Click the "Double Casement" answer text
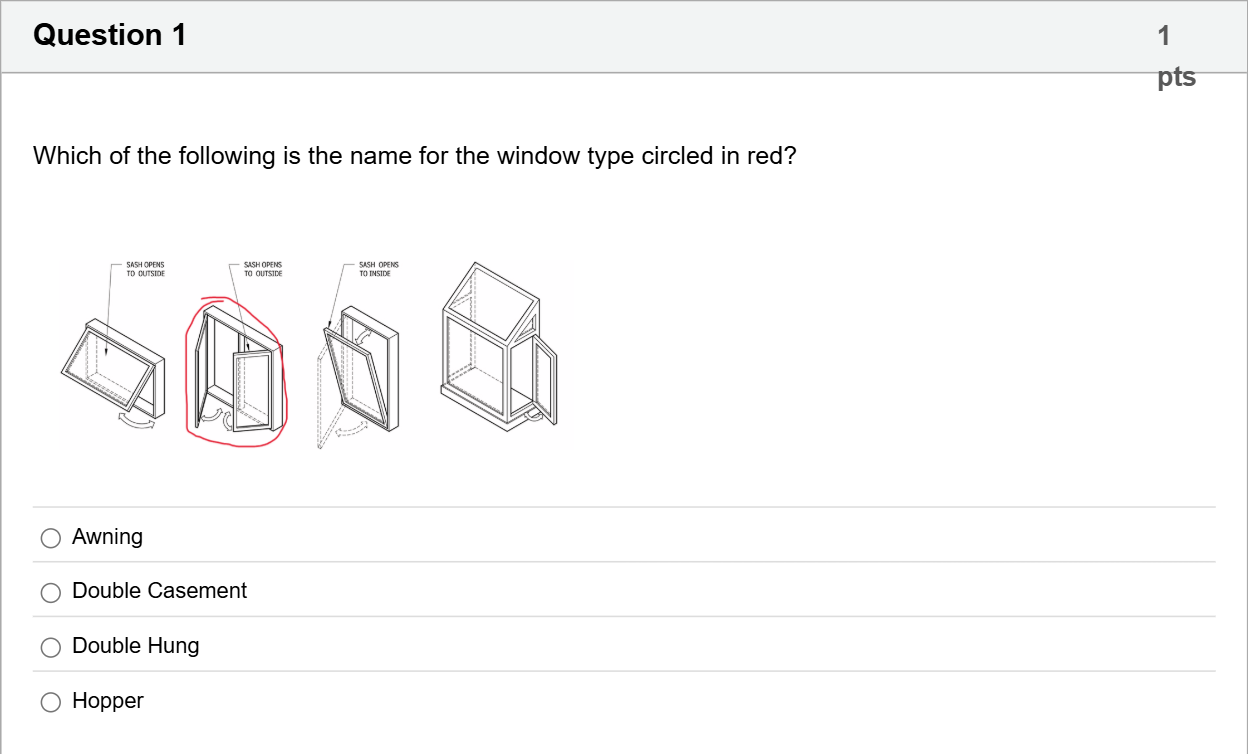Screen dimensions: 1248x754 pyautogui.click(x=160, y=591)
